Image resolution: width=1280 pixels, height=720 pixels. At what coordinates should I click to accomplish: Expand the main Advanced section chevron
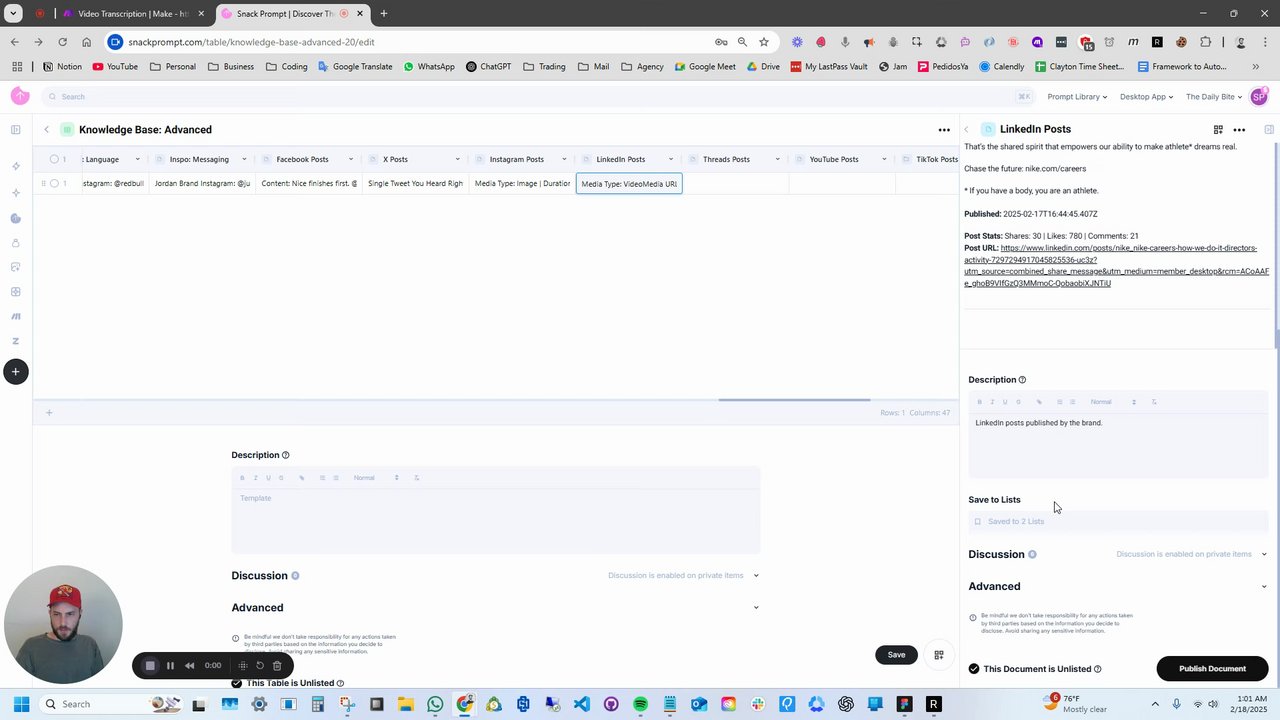pos(756,608)
